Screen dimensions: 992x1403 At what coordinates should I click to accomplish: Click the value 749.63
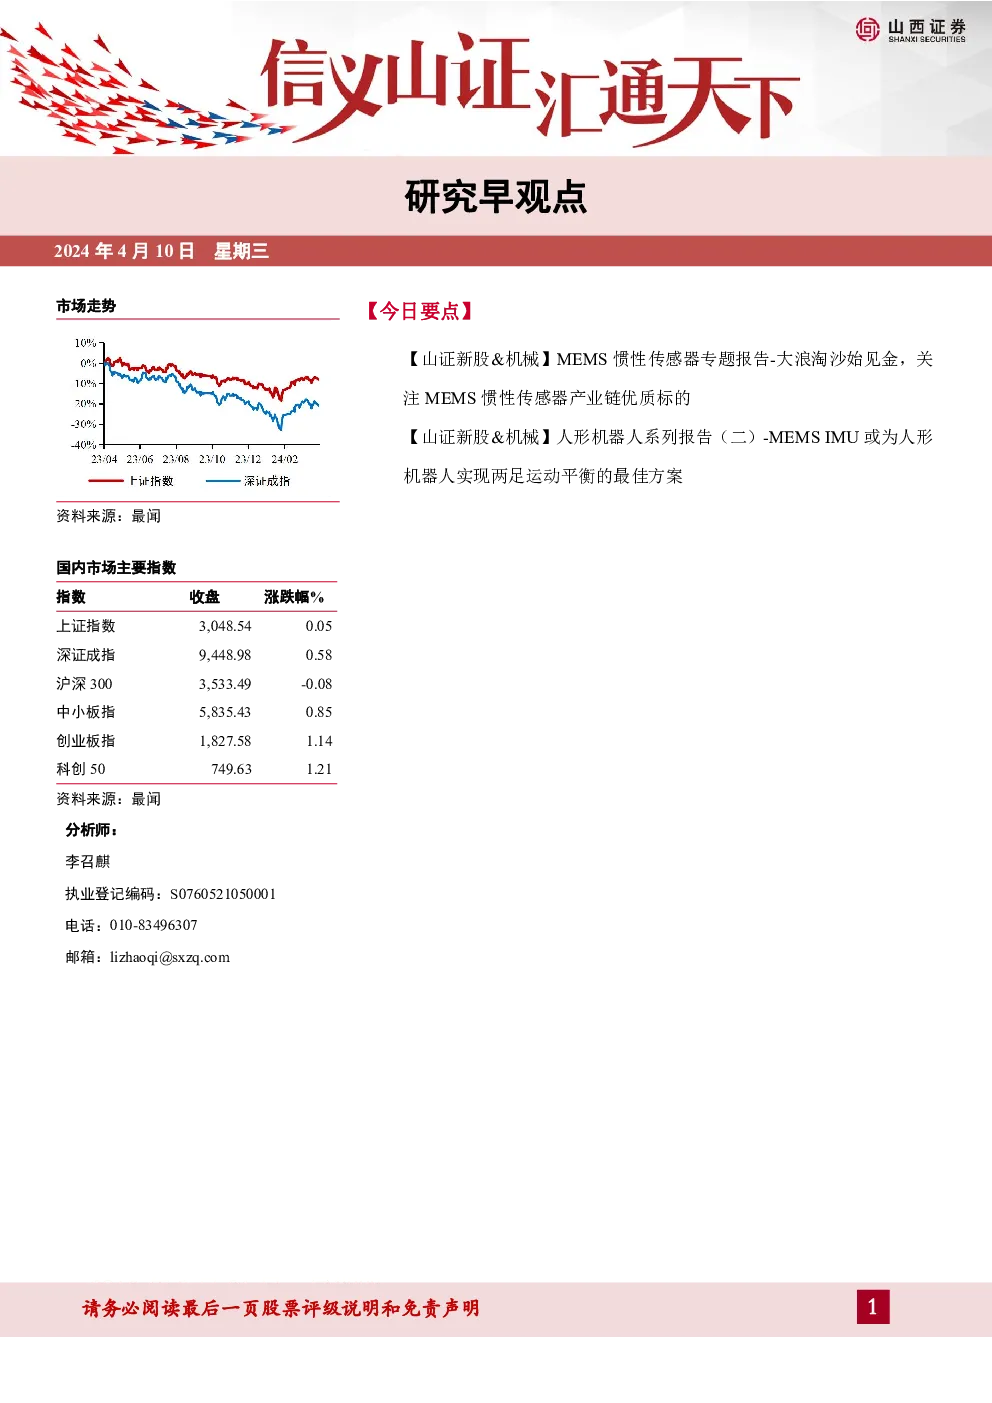coord(231,769)
